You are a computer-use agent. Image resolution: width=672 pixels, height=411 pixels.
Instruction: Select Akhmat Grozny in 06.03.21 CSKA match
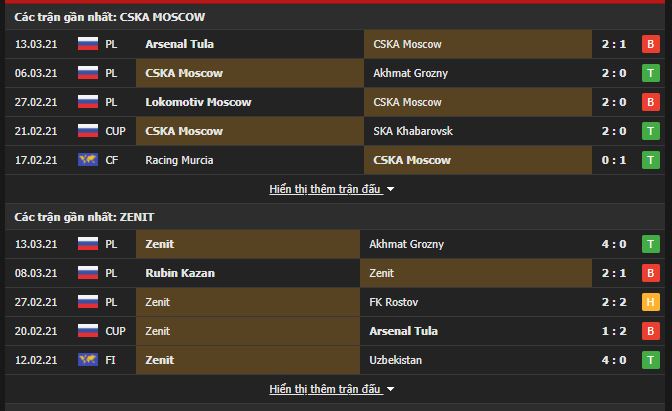pyautogui.click(x=410, y=73)
